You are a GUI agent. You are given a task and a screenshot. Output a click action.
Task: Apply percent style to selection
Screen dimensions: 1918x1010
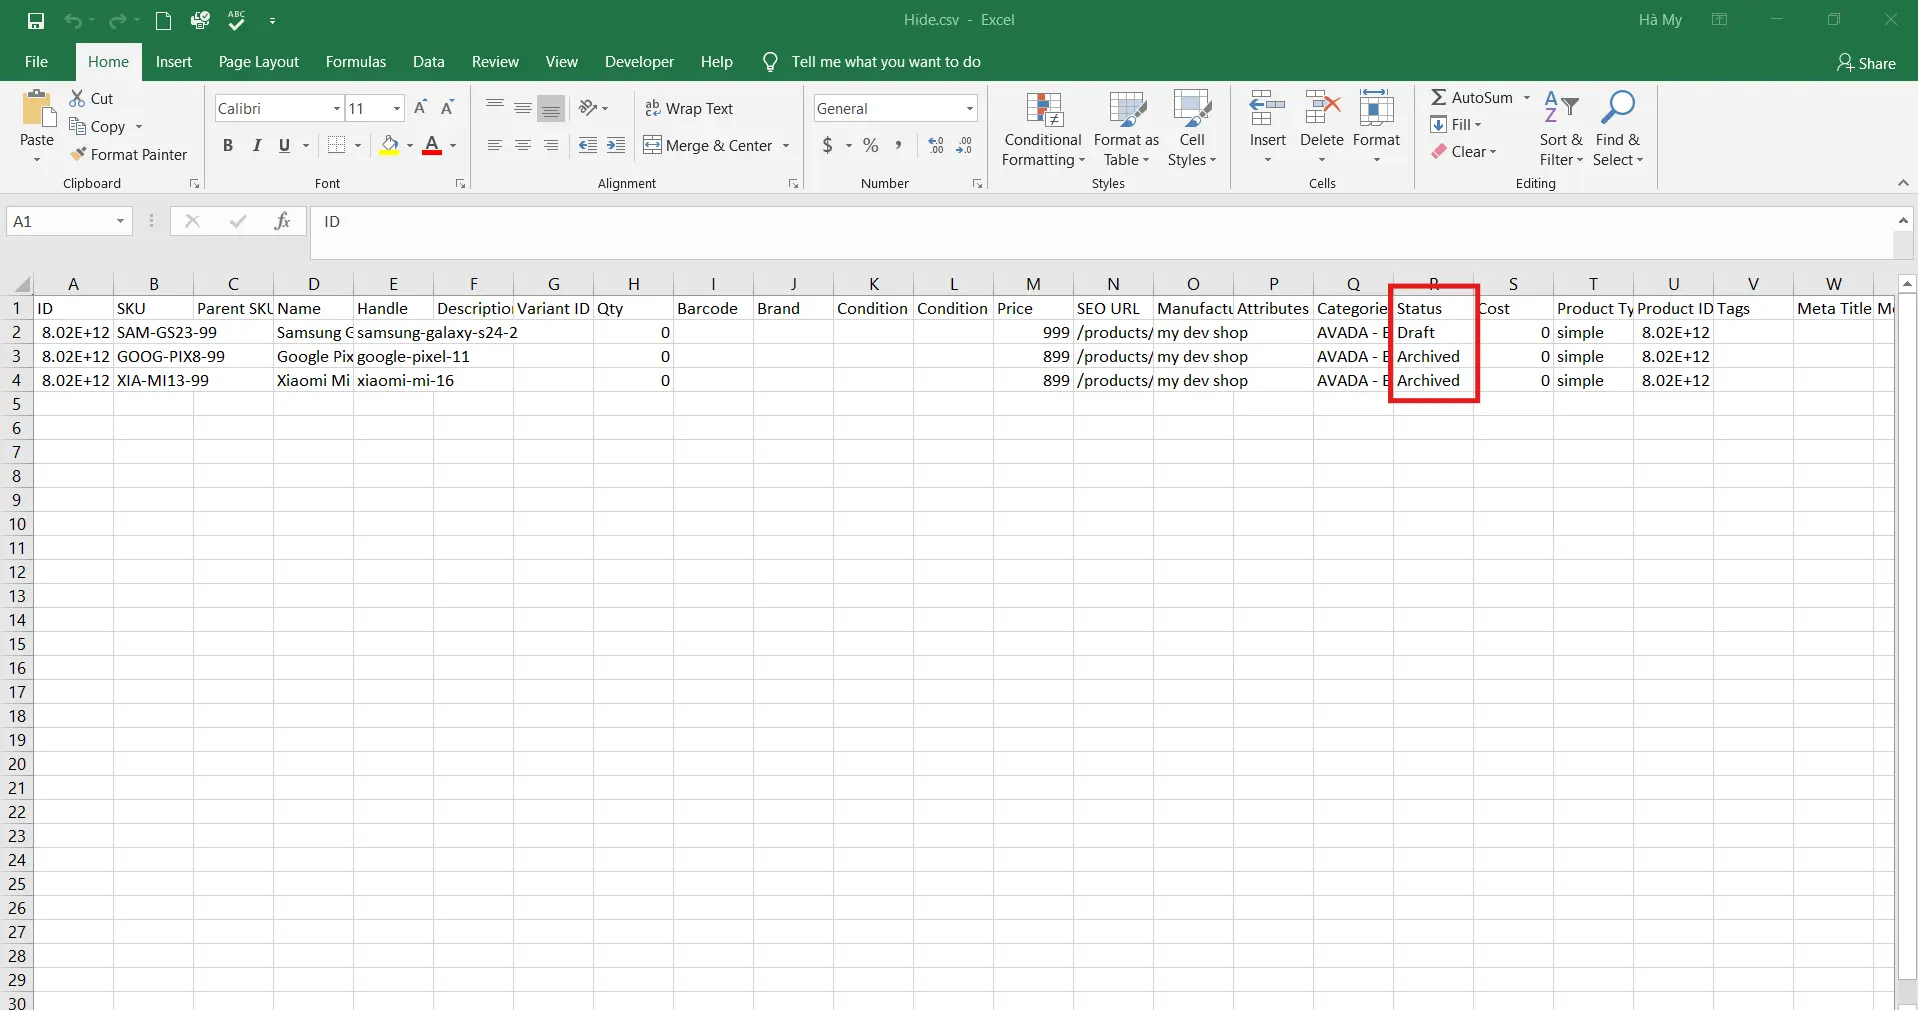[869, 145]
